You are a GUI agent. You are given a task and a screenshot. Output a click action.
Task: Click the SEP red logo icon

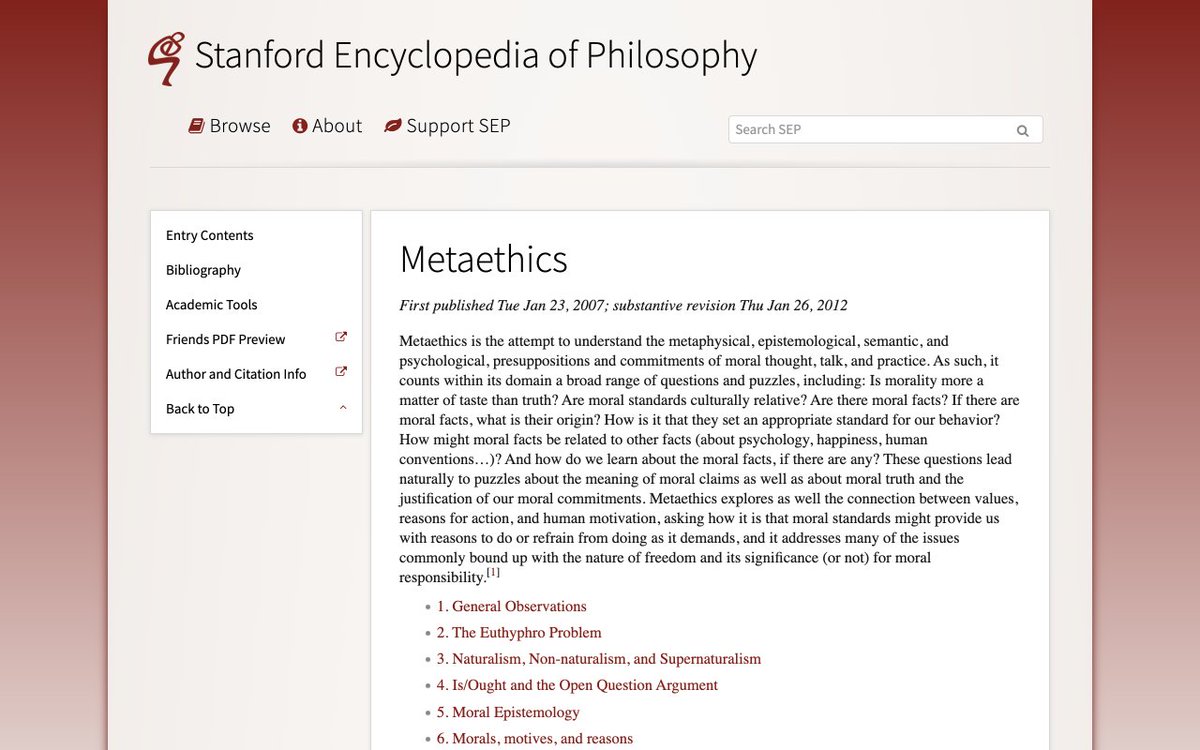click(166, 58)
